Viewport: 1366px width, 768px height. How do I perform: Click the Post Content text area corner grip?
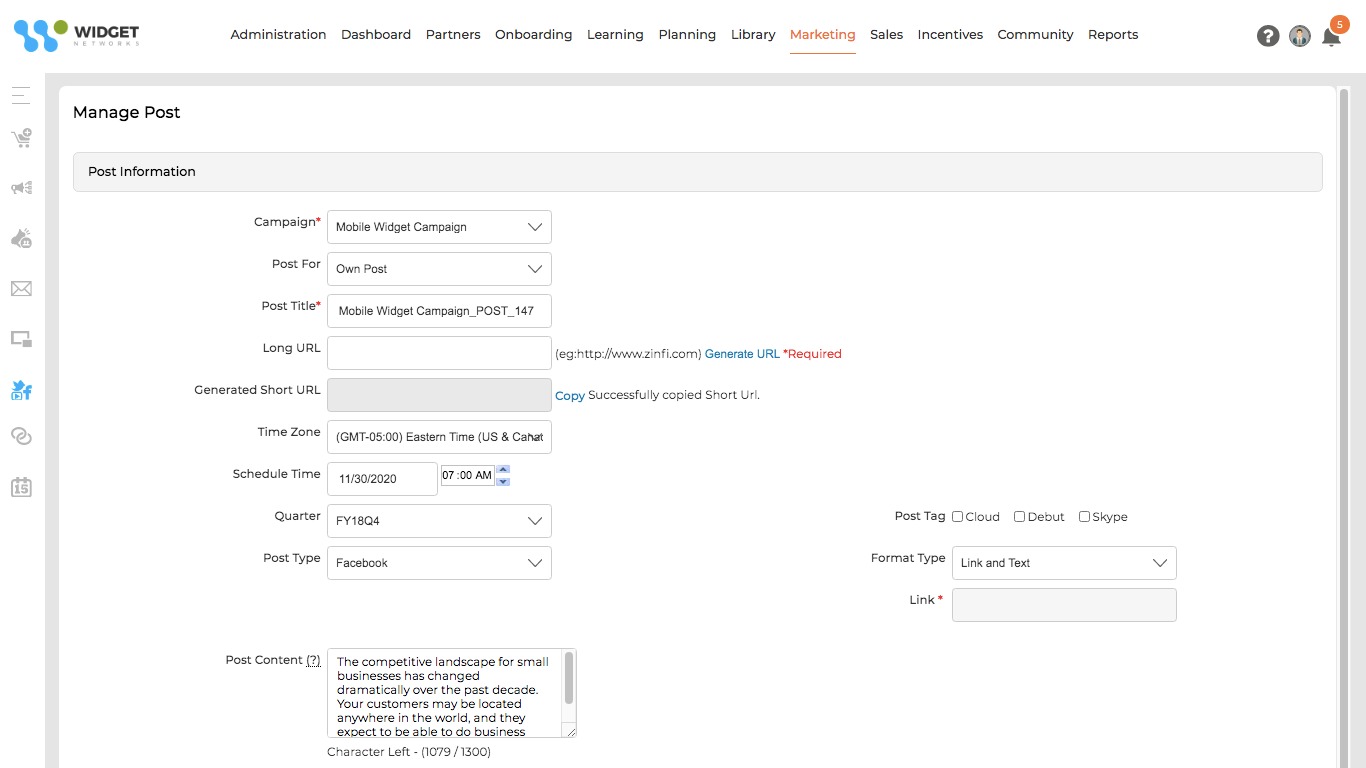(570, 731)
